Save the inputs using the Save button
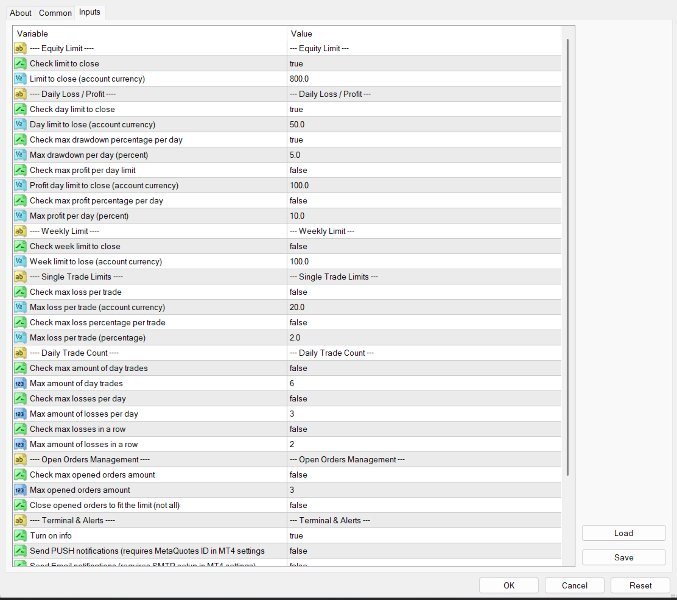This screenshot has width=677, height=600. (623, 557)
